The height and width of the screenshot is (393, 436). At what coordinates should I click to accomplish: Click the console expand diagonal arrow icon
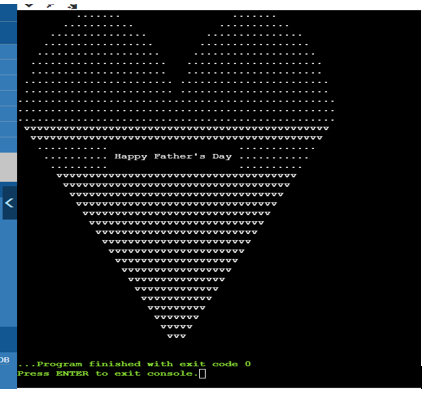click(x=50, y=6)
